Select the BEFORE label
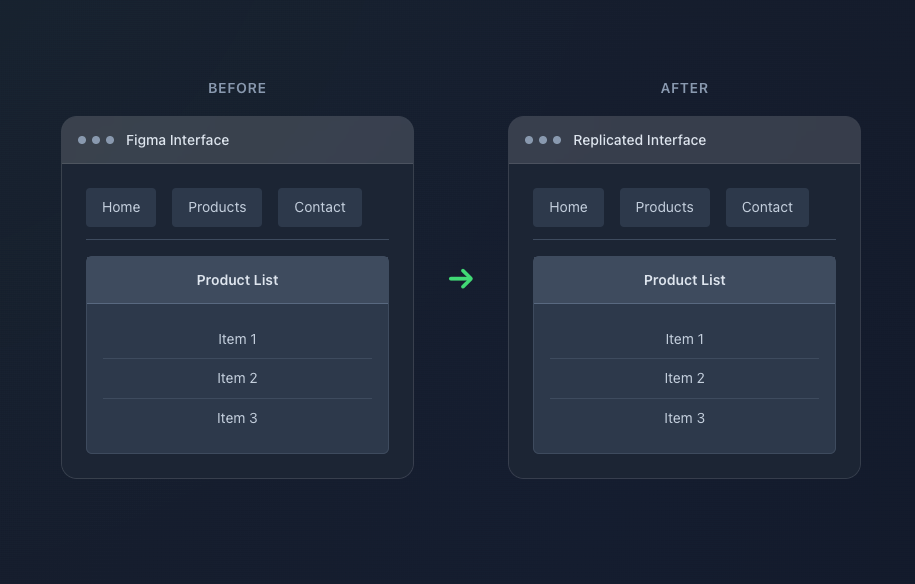The width and height of the screenshot is (915, 584). coord(237,88)
